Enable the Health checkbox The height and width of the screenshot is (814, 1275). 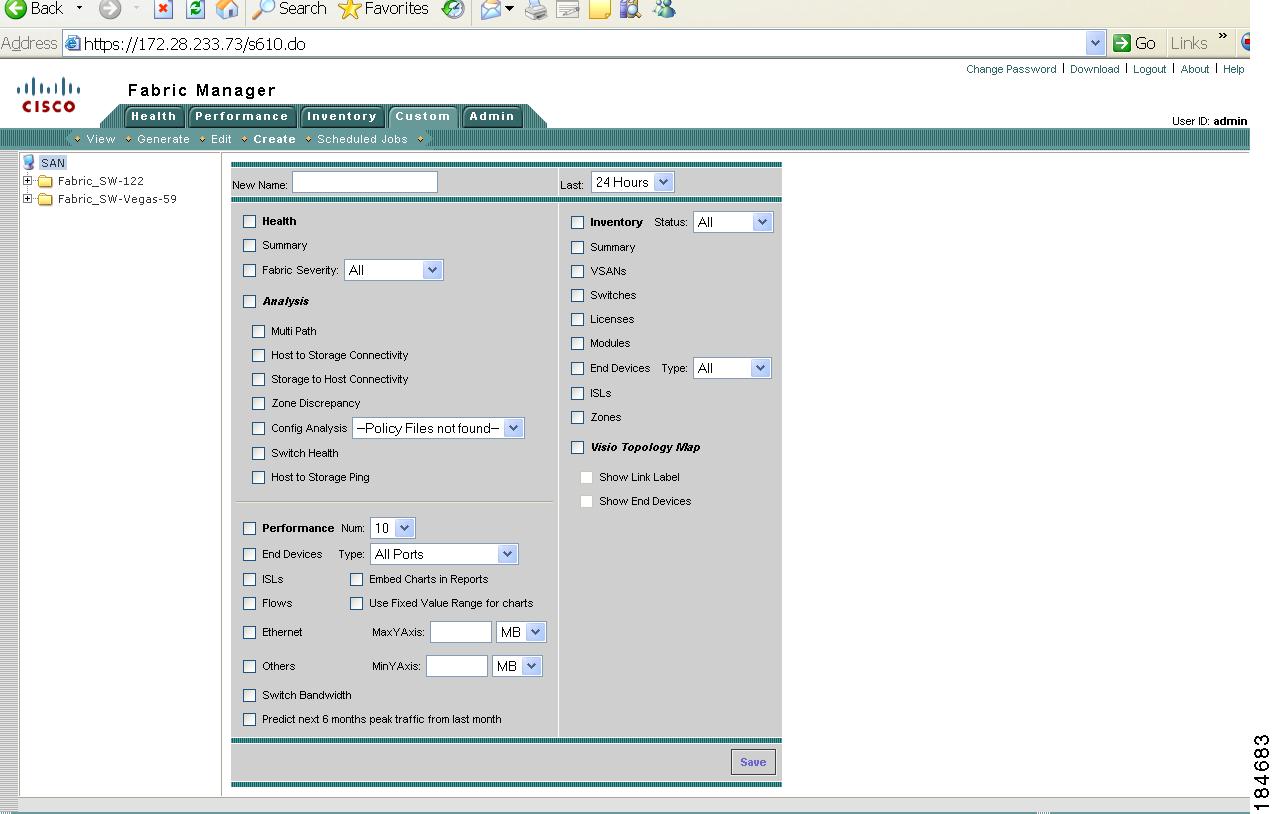pos(250,221)
